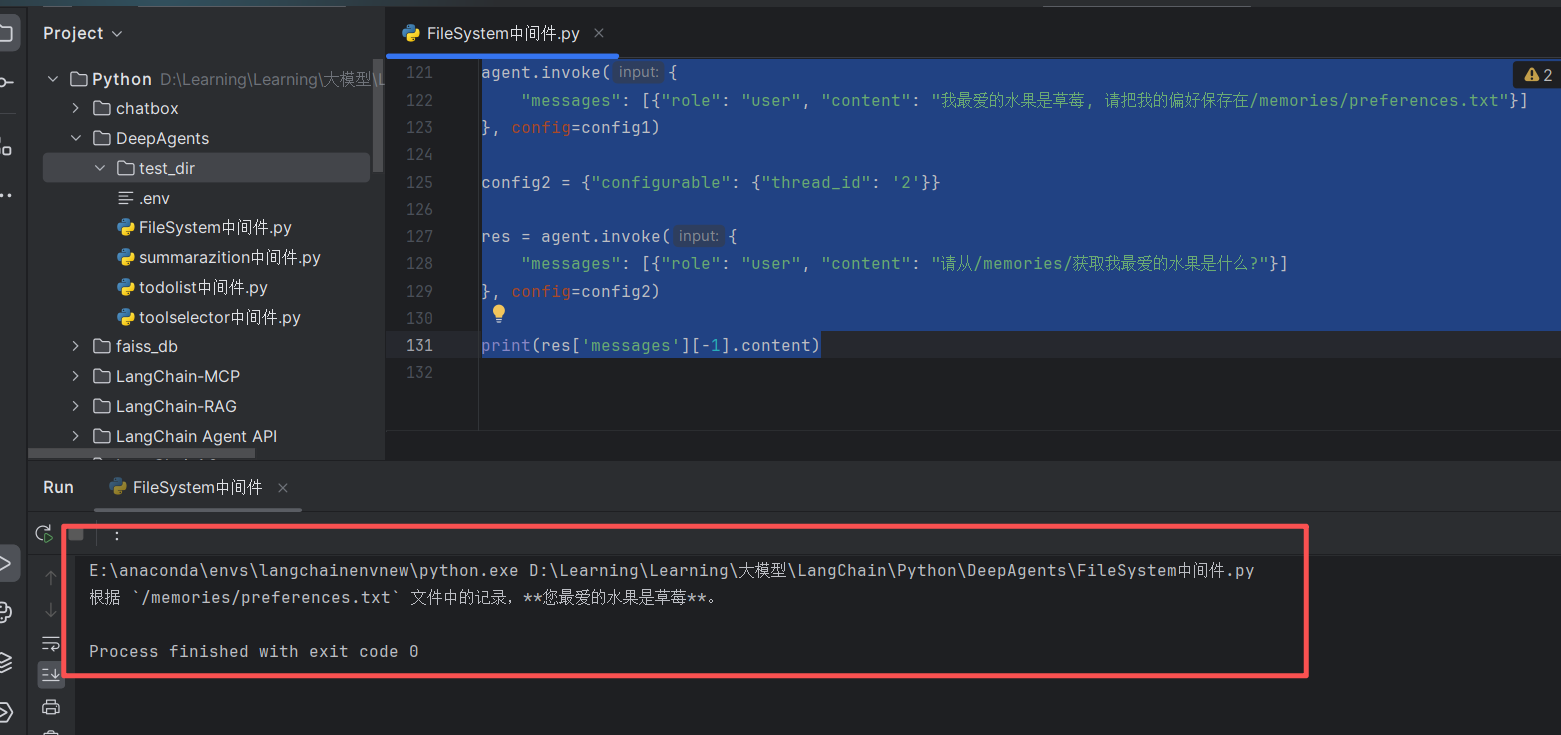The width and height of the screenshot is (1561, 735).
Task: Open todolist中间件.py in the project tree
Action: click(x=203, y=287)
